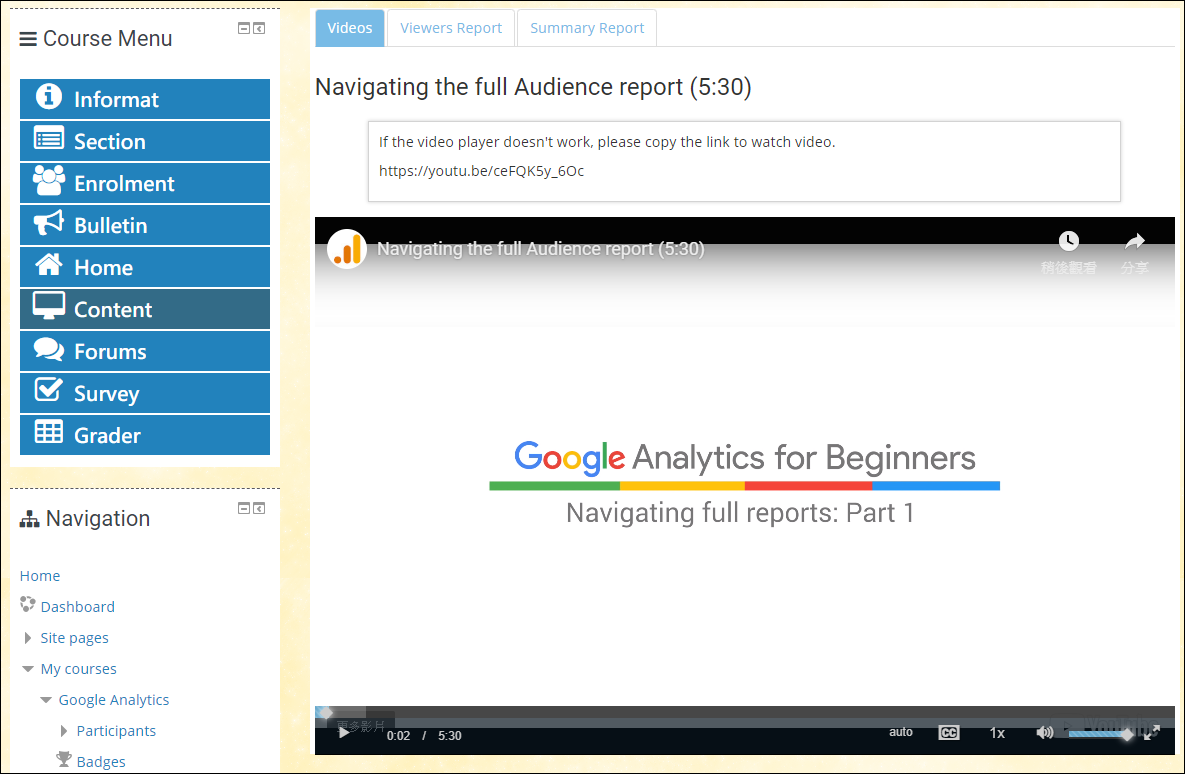Dock the Course Menu block
Image resolution: width=1185 pixels, height=774 pixels.
[x=259, y=29]
